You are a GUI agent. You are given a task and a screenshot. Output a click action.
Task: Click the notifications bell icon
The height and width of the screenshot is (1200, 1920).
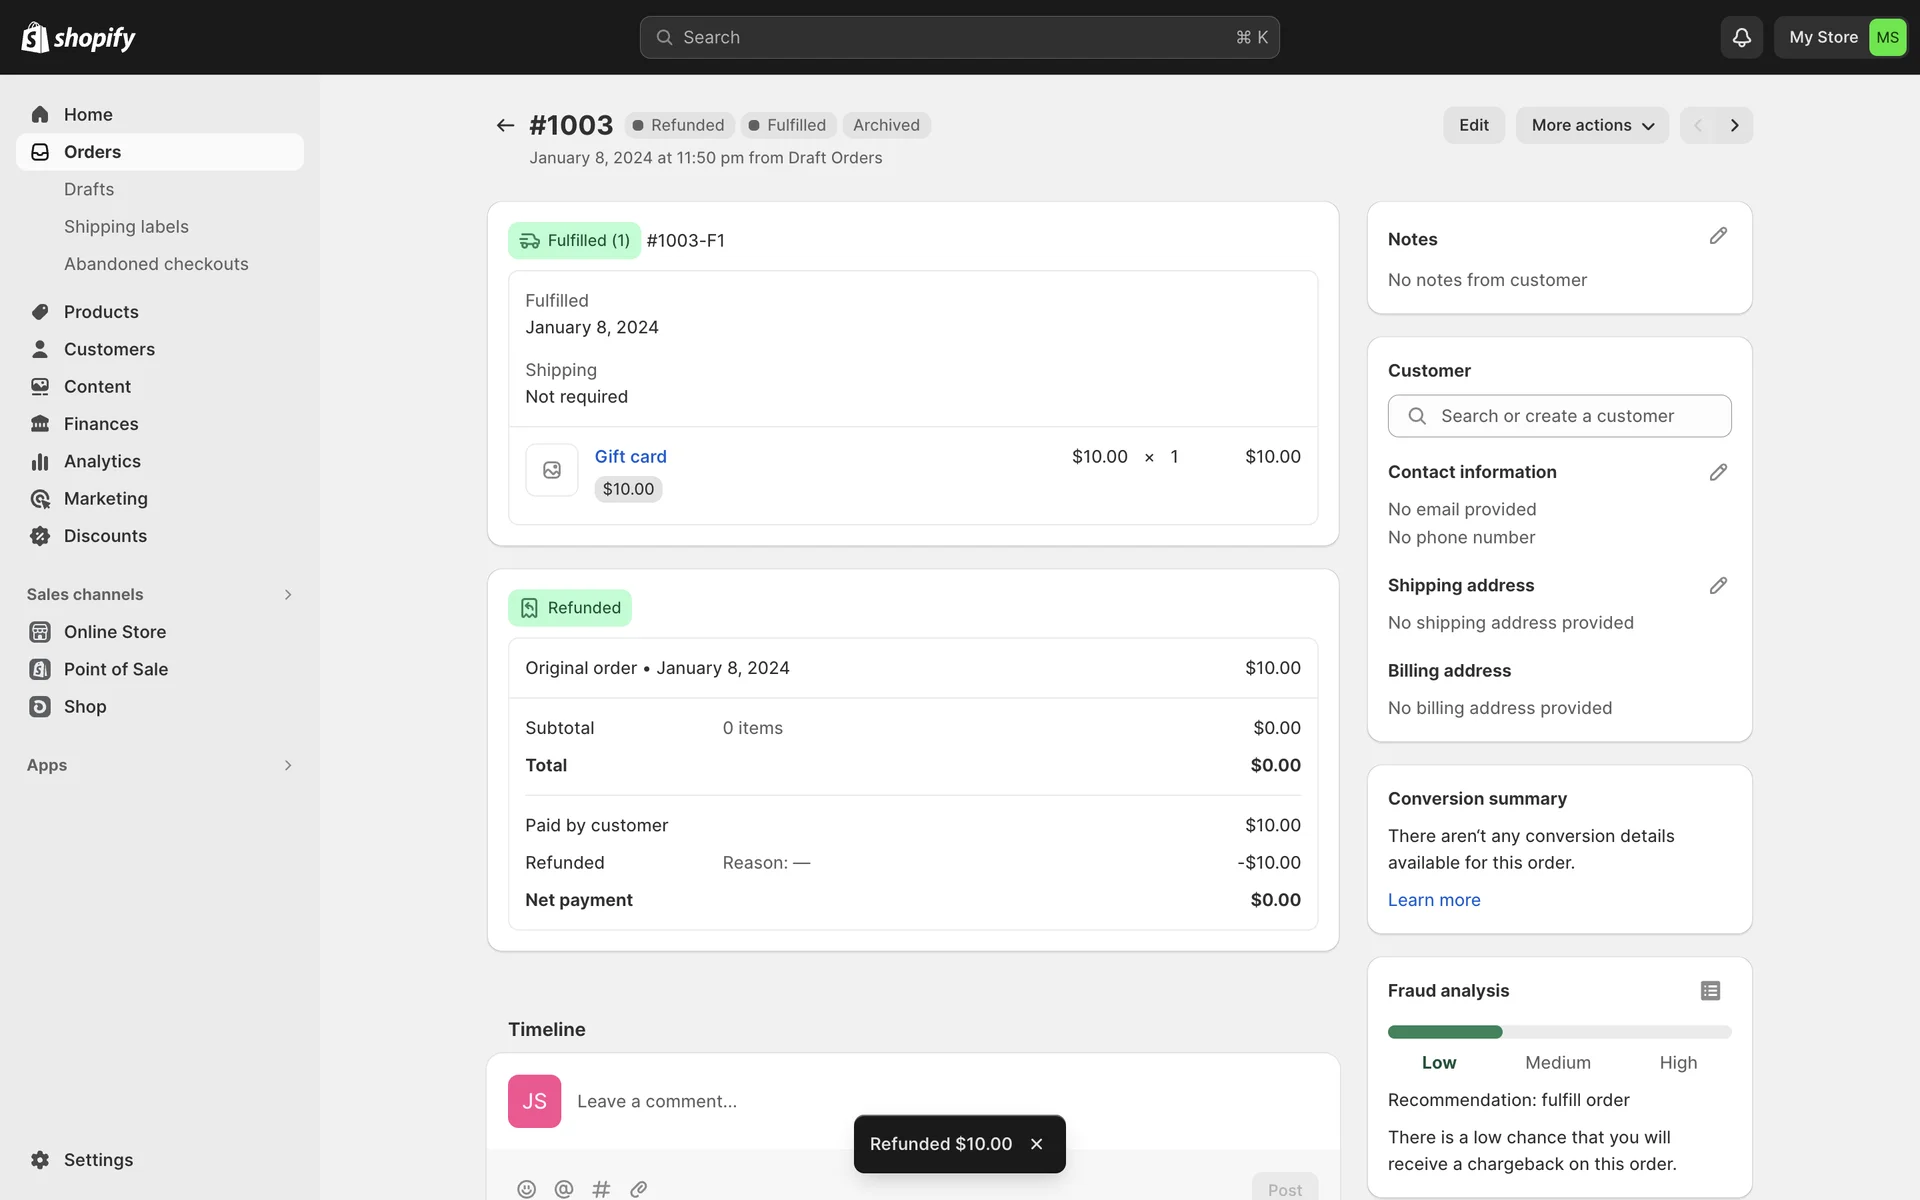[x=1741, y=37]
